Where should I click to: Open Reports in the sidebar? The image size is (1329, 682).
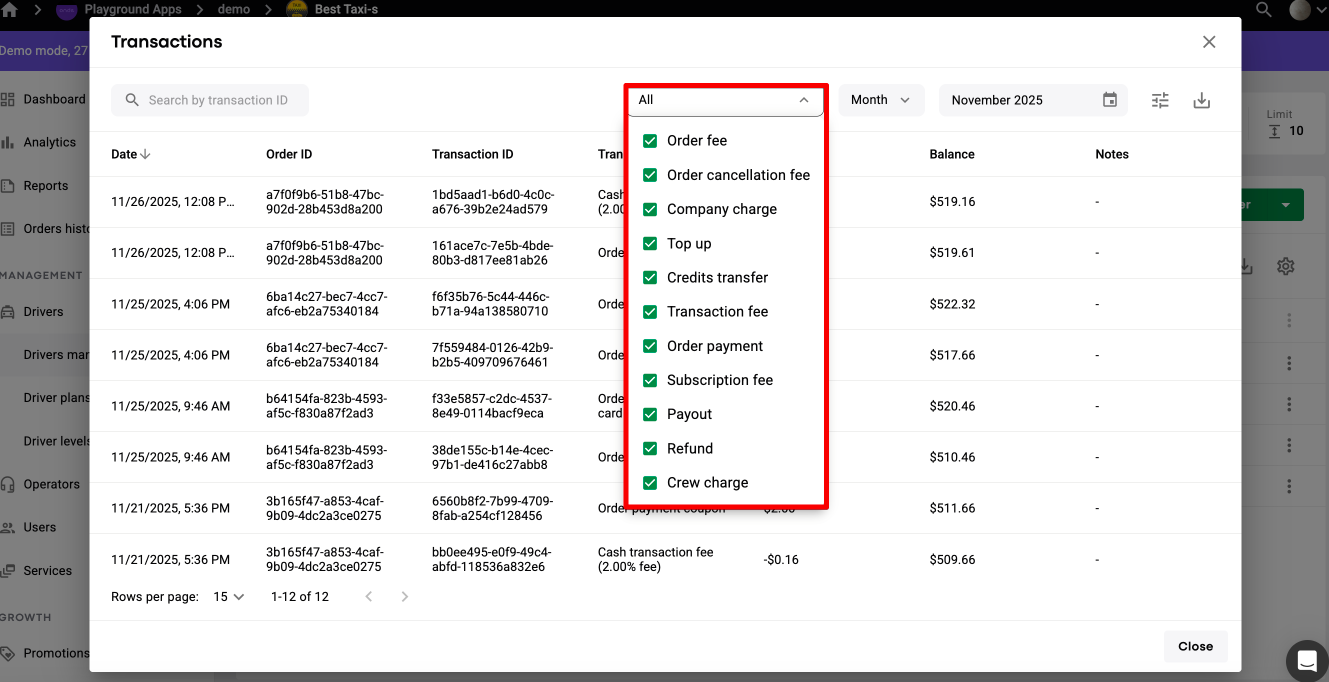click(46, 186)
